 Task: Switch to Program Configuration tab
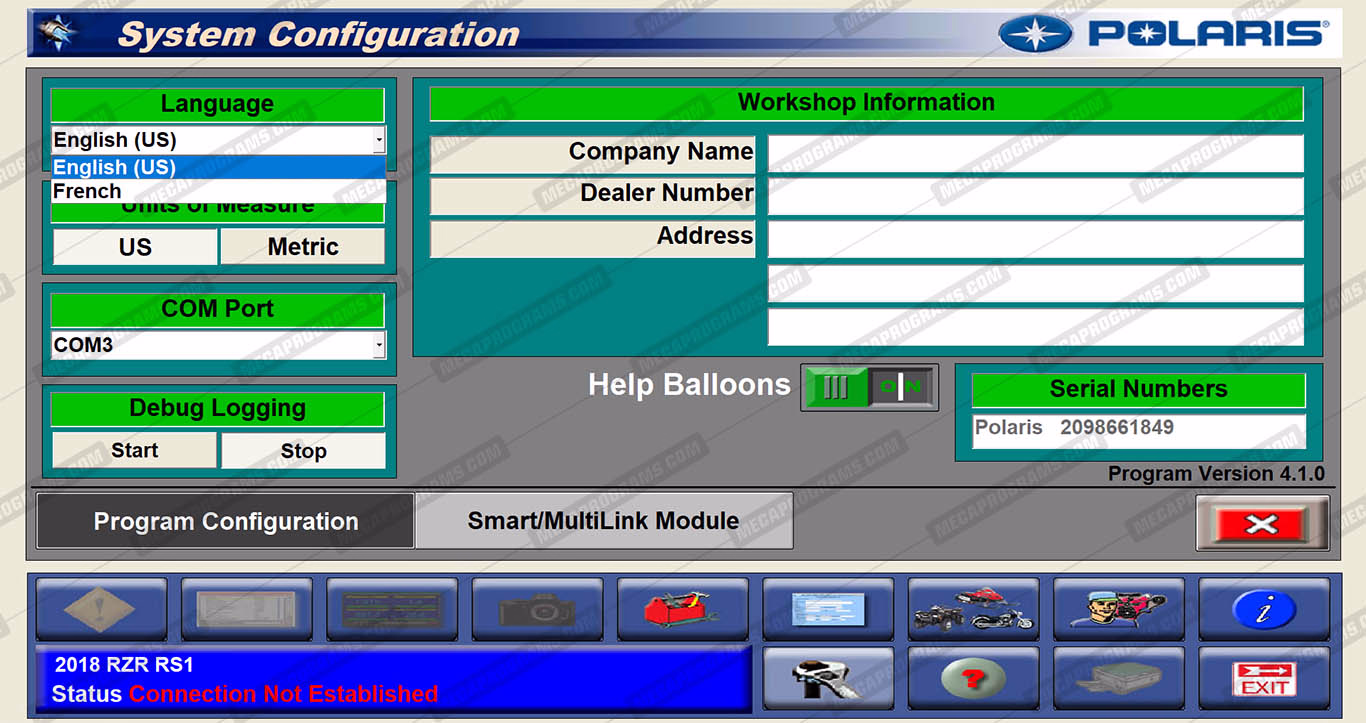[x=225, y=521]
